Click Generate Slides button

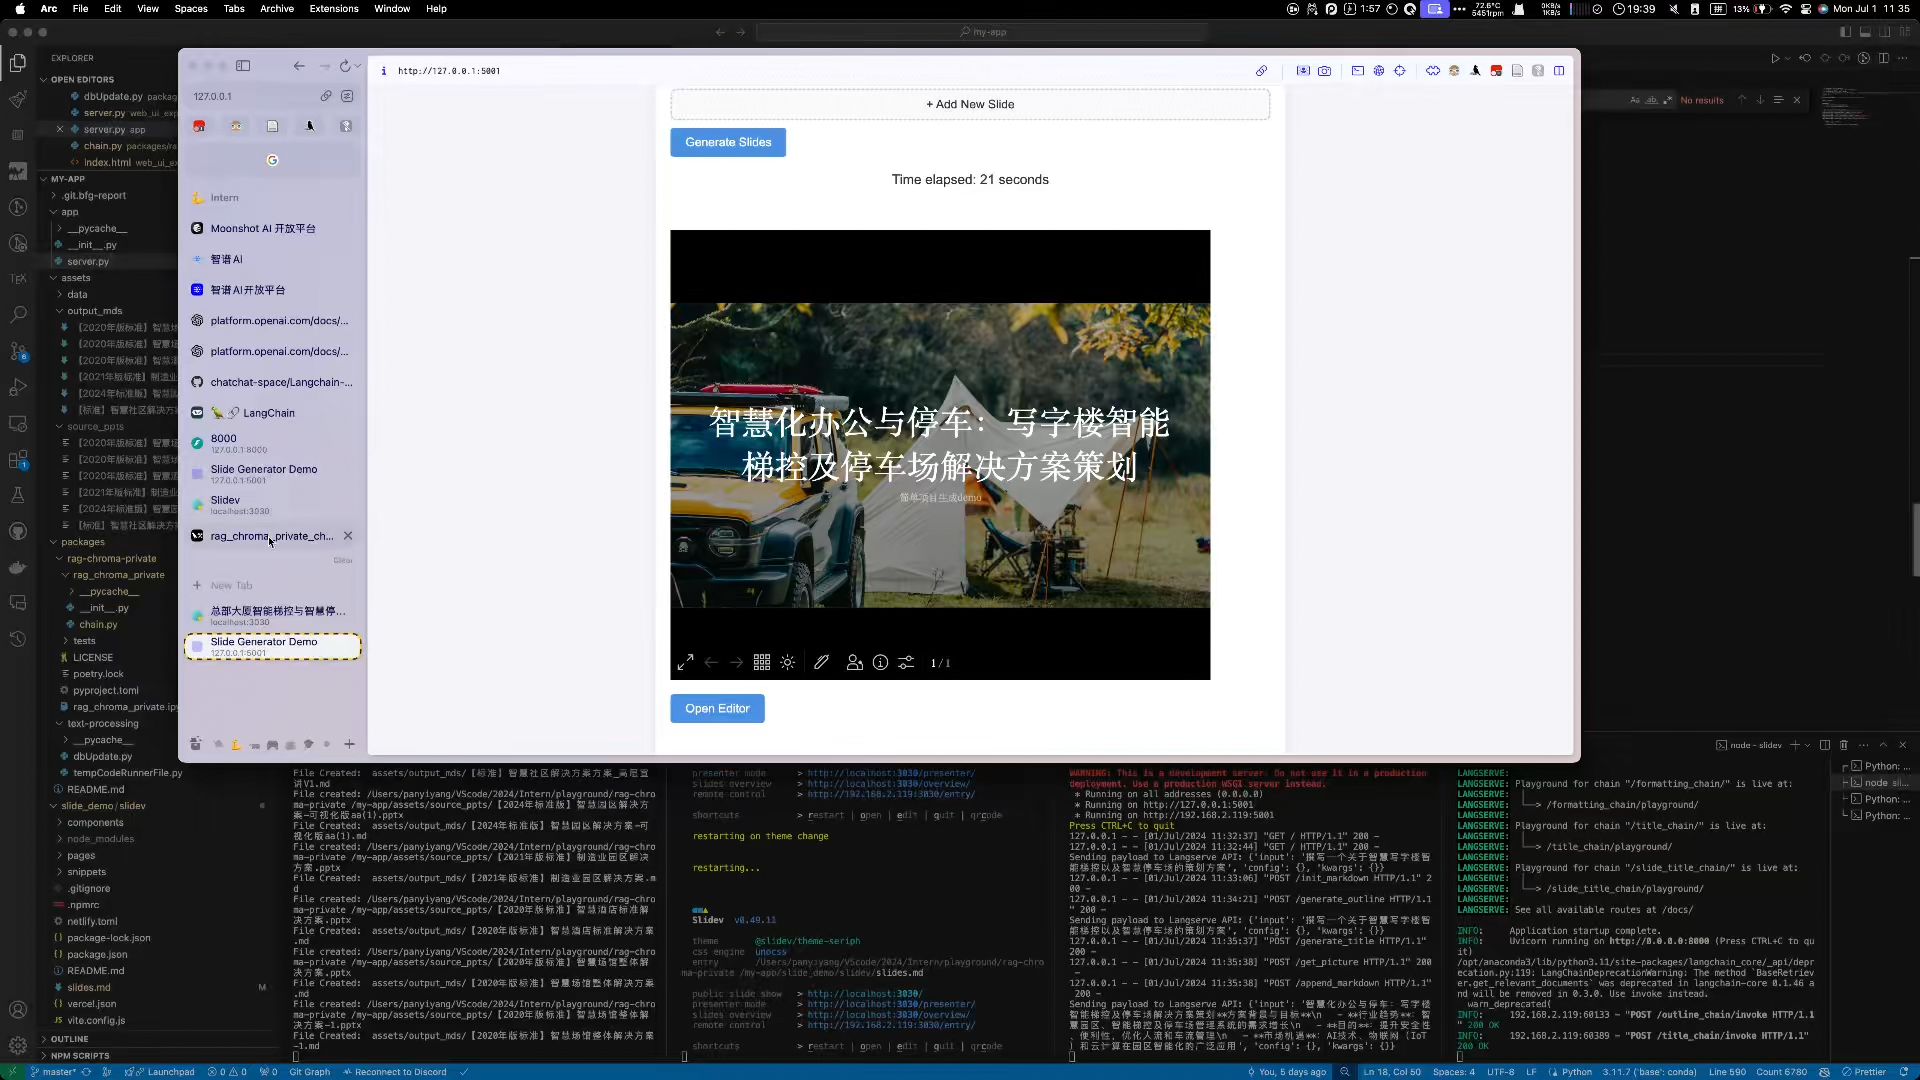coord(728,142)
